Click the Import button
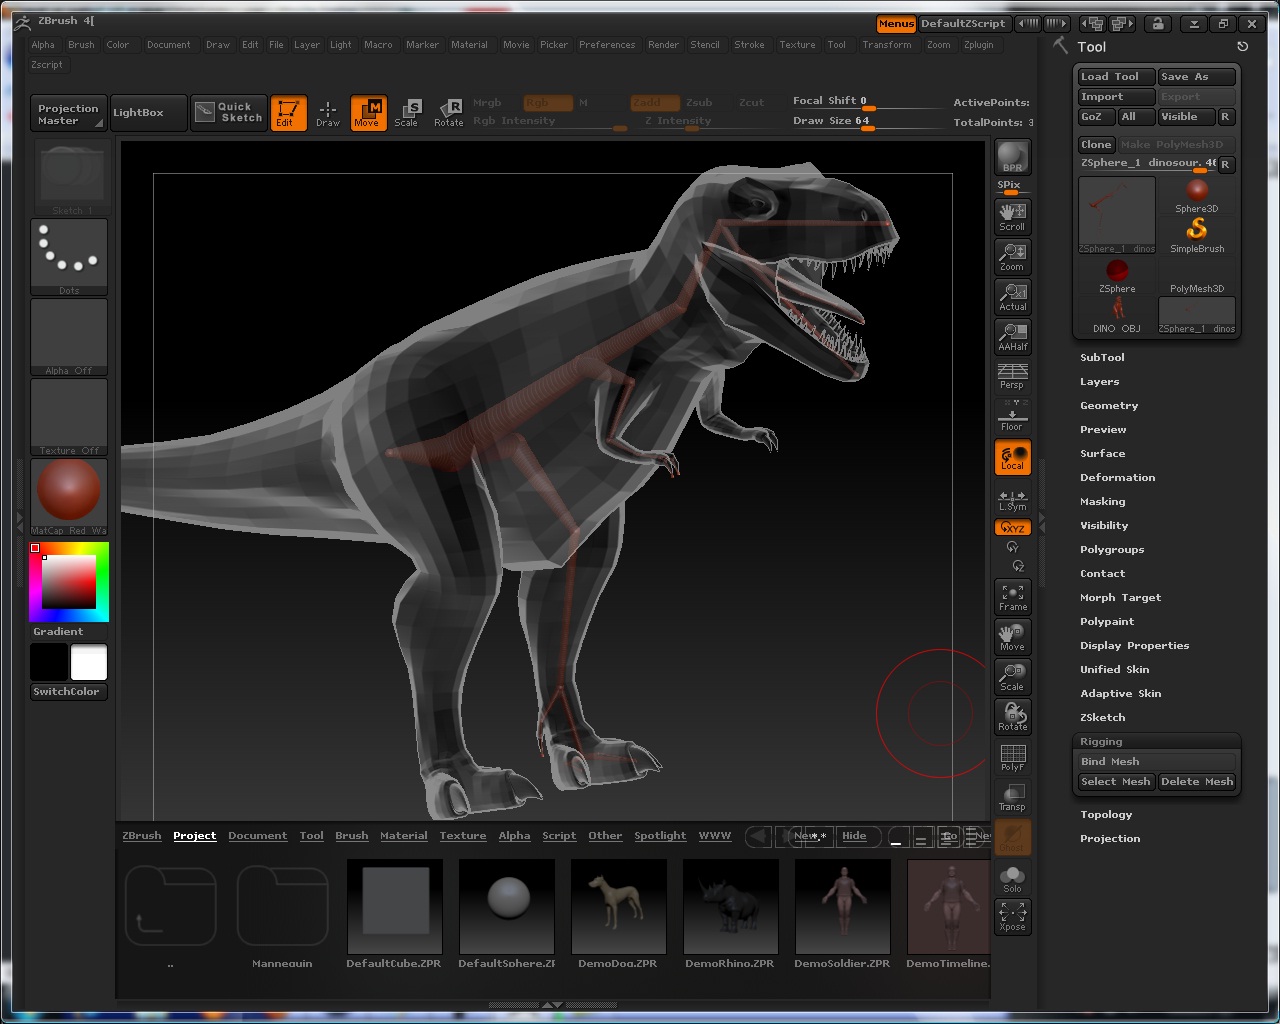This screenshot has height=1024, width=1280. point(1116,97)
